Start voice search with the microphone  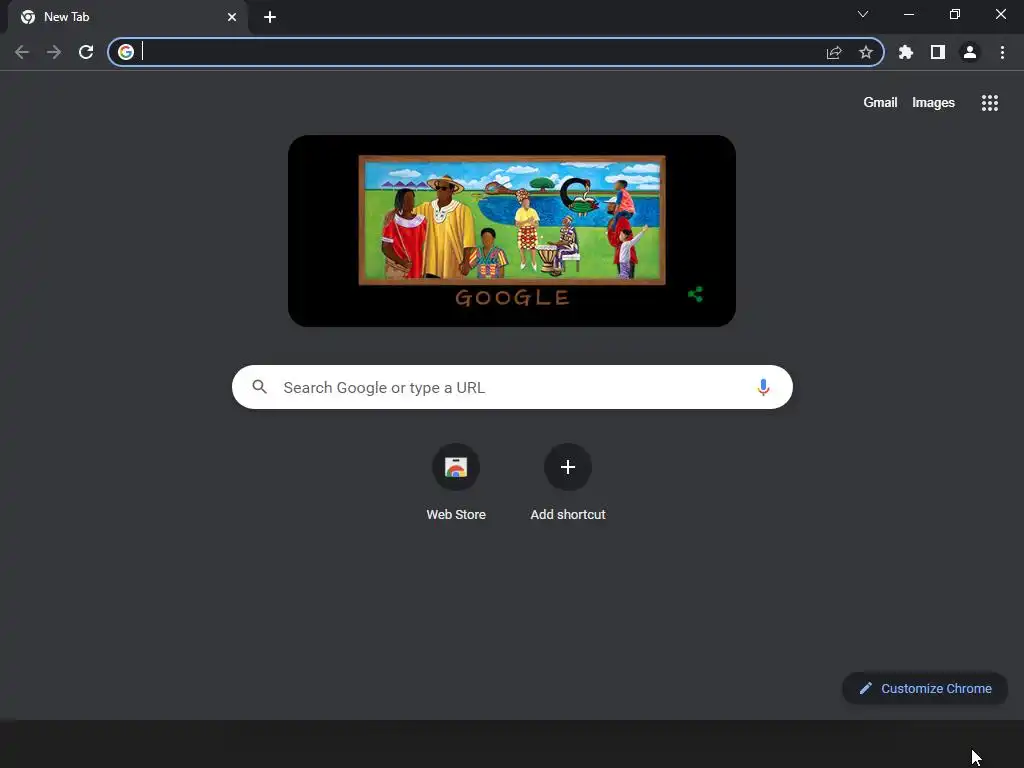(763, 387)
